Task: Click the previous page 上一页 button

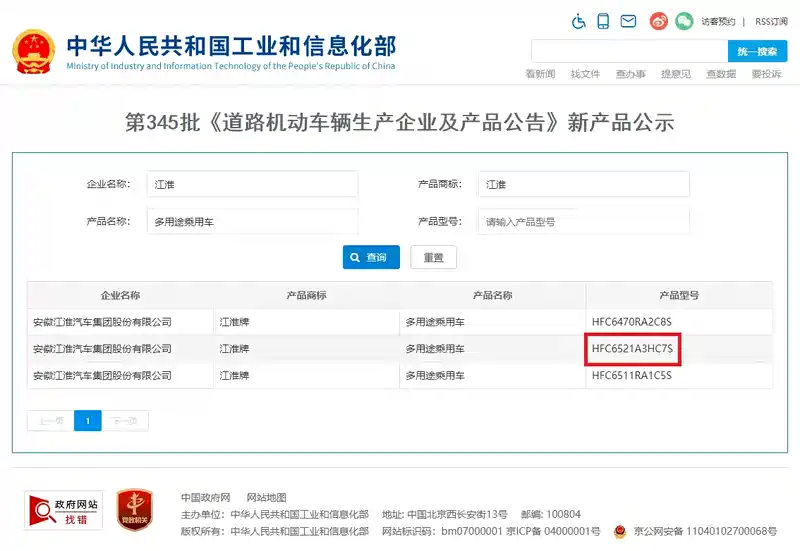Action: click(51, 421)
